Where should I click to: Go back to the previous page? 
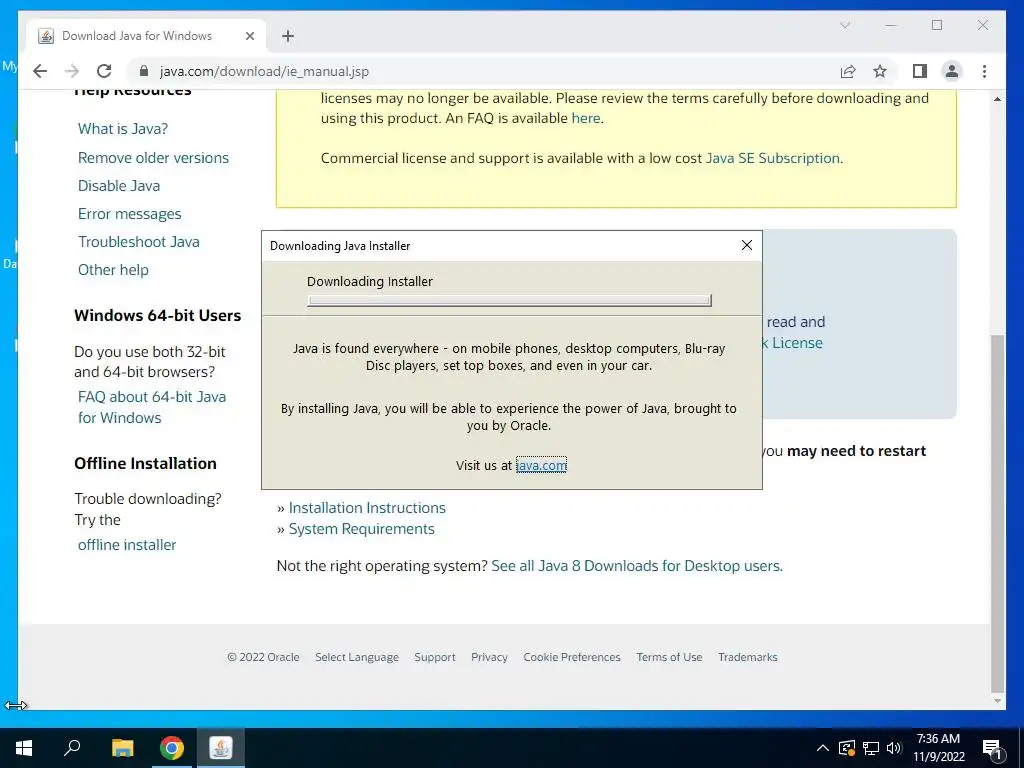(x=40, y=71)
